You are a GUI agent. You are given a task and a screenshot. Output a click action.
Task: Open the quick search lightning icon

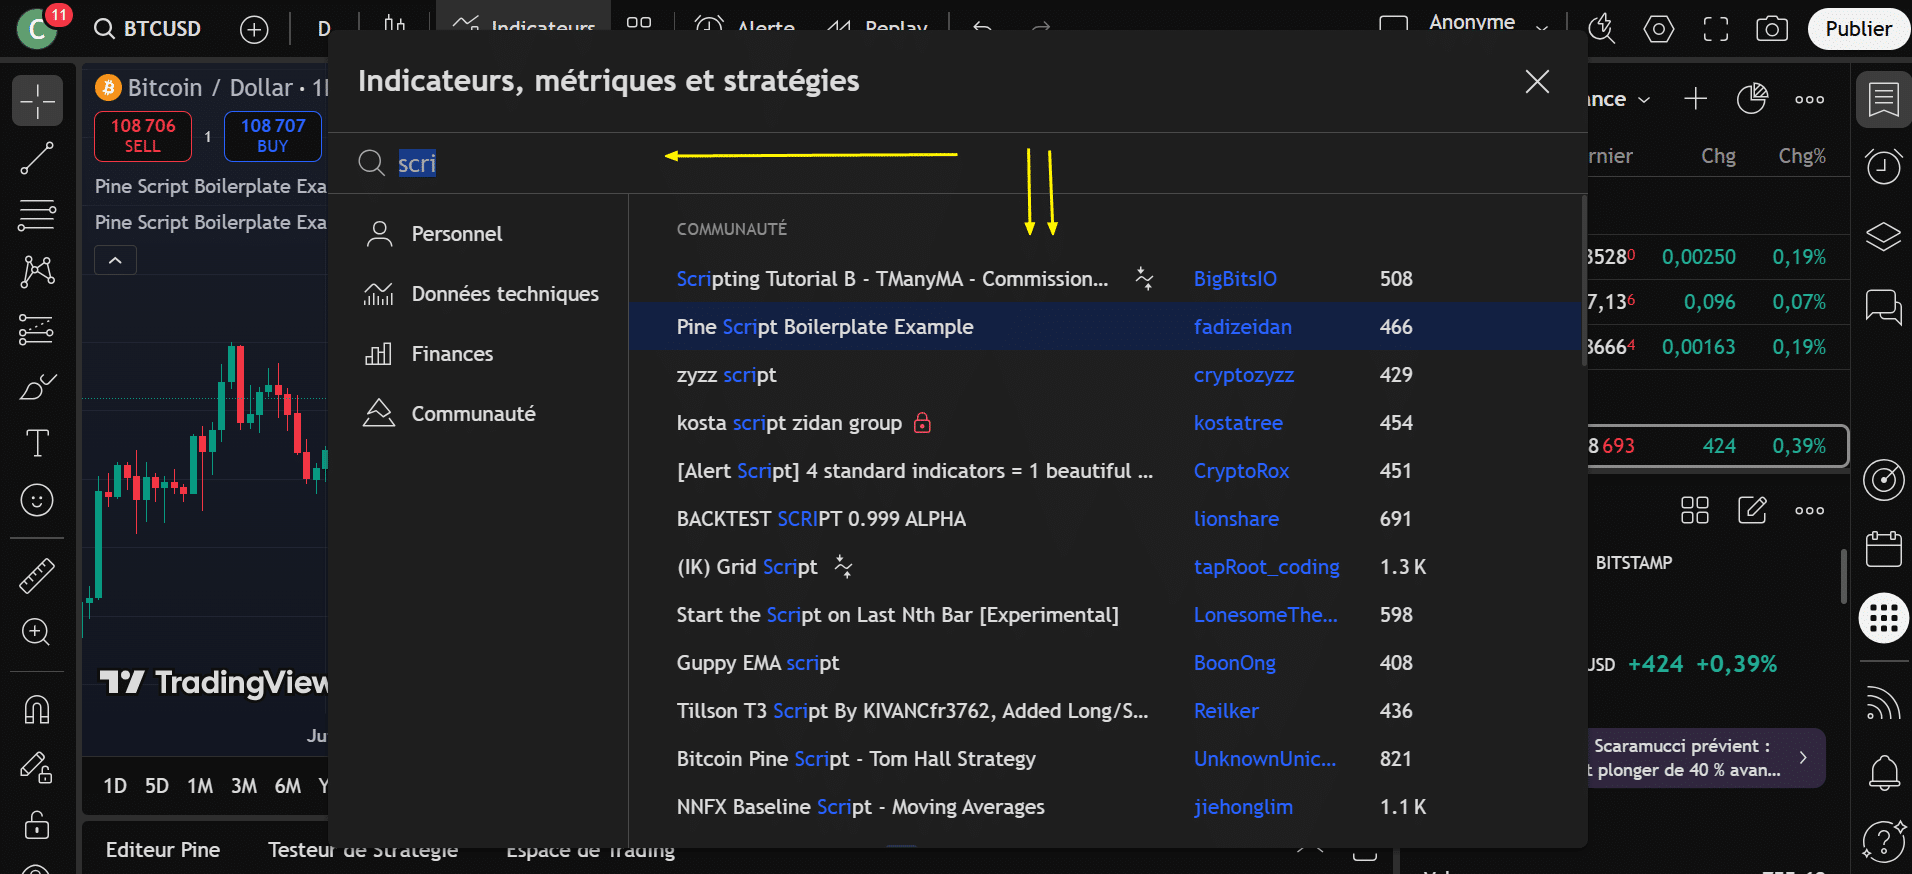tap(1602, 29)
